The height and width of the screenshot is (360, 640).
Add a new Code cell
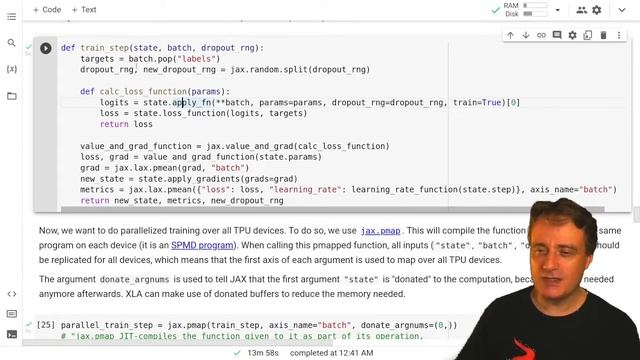tap(47, 10)
